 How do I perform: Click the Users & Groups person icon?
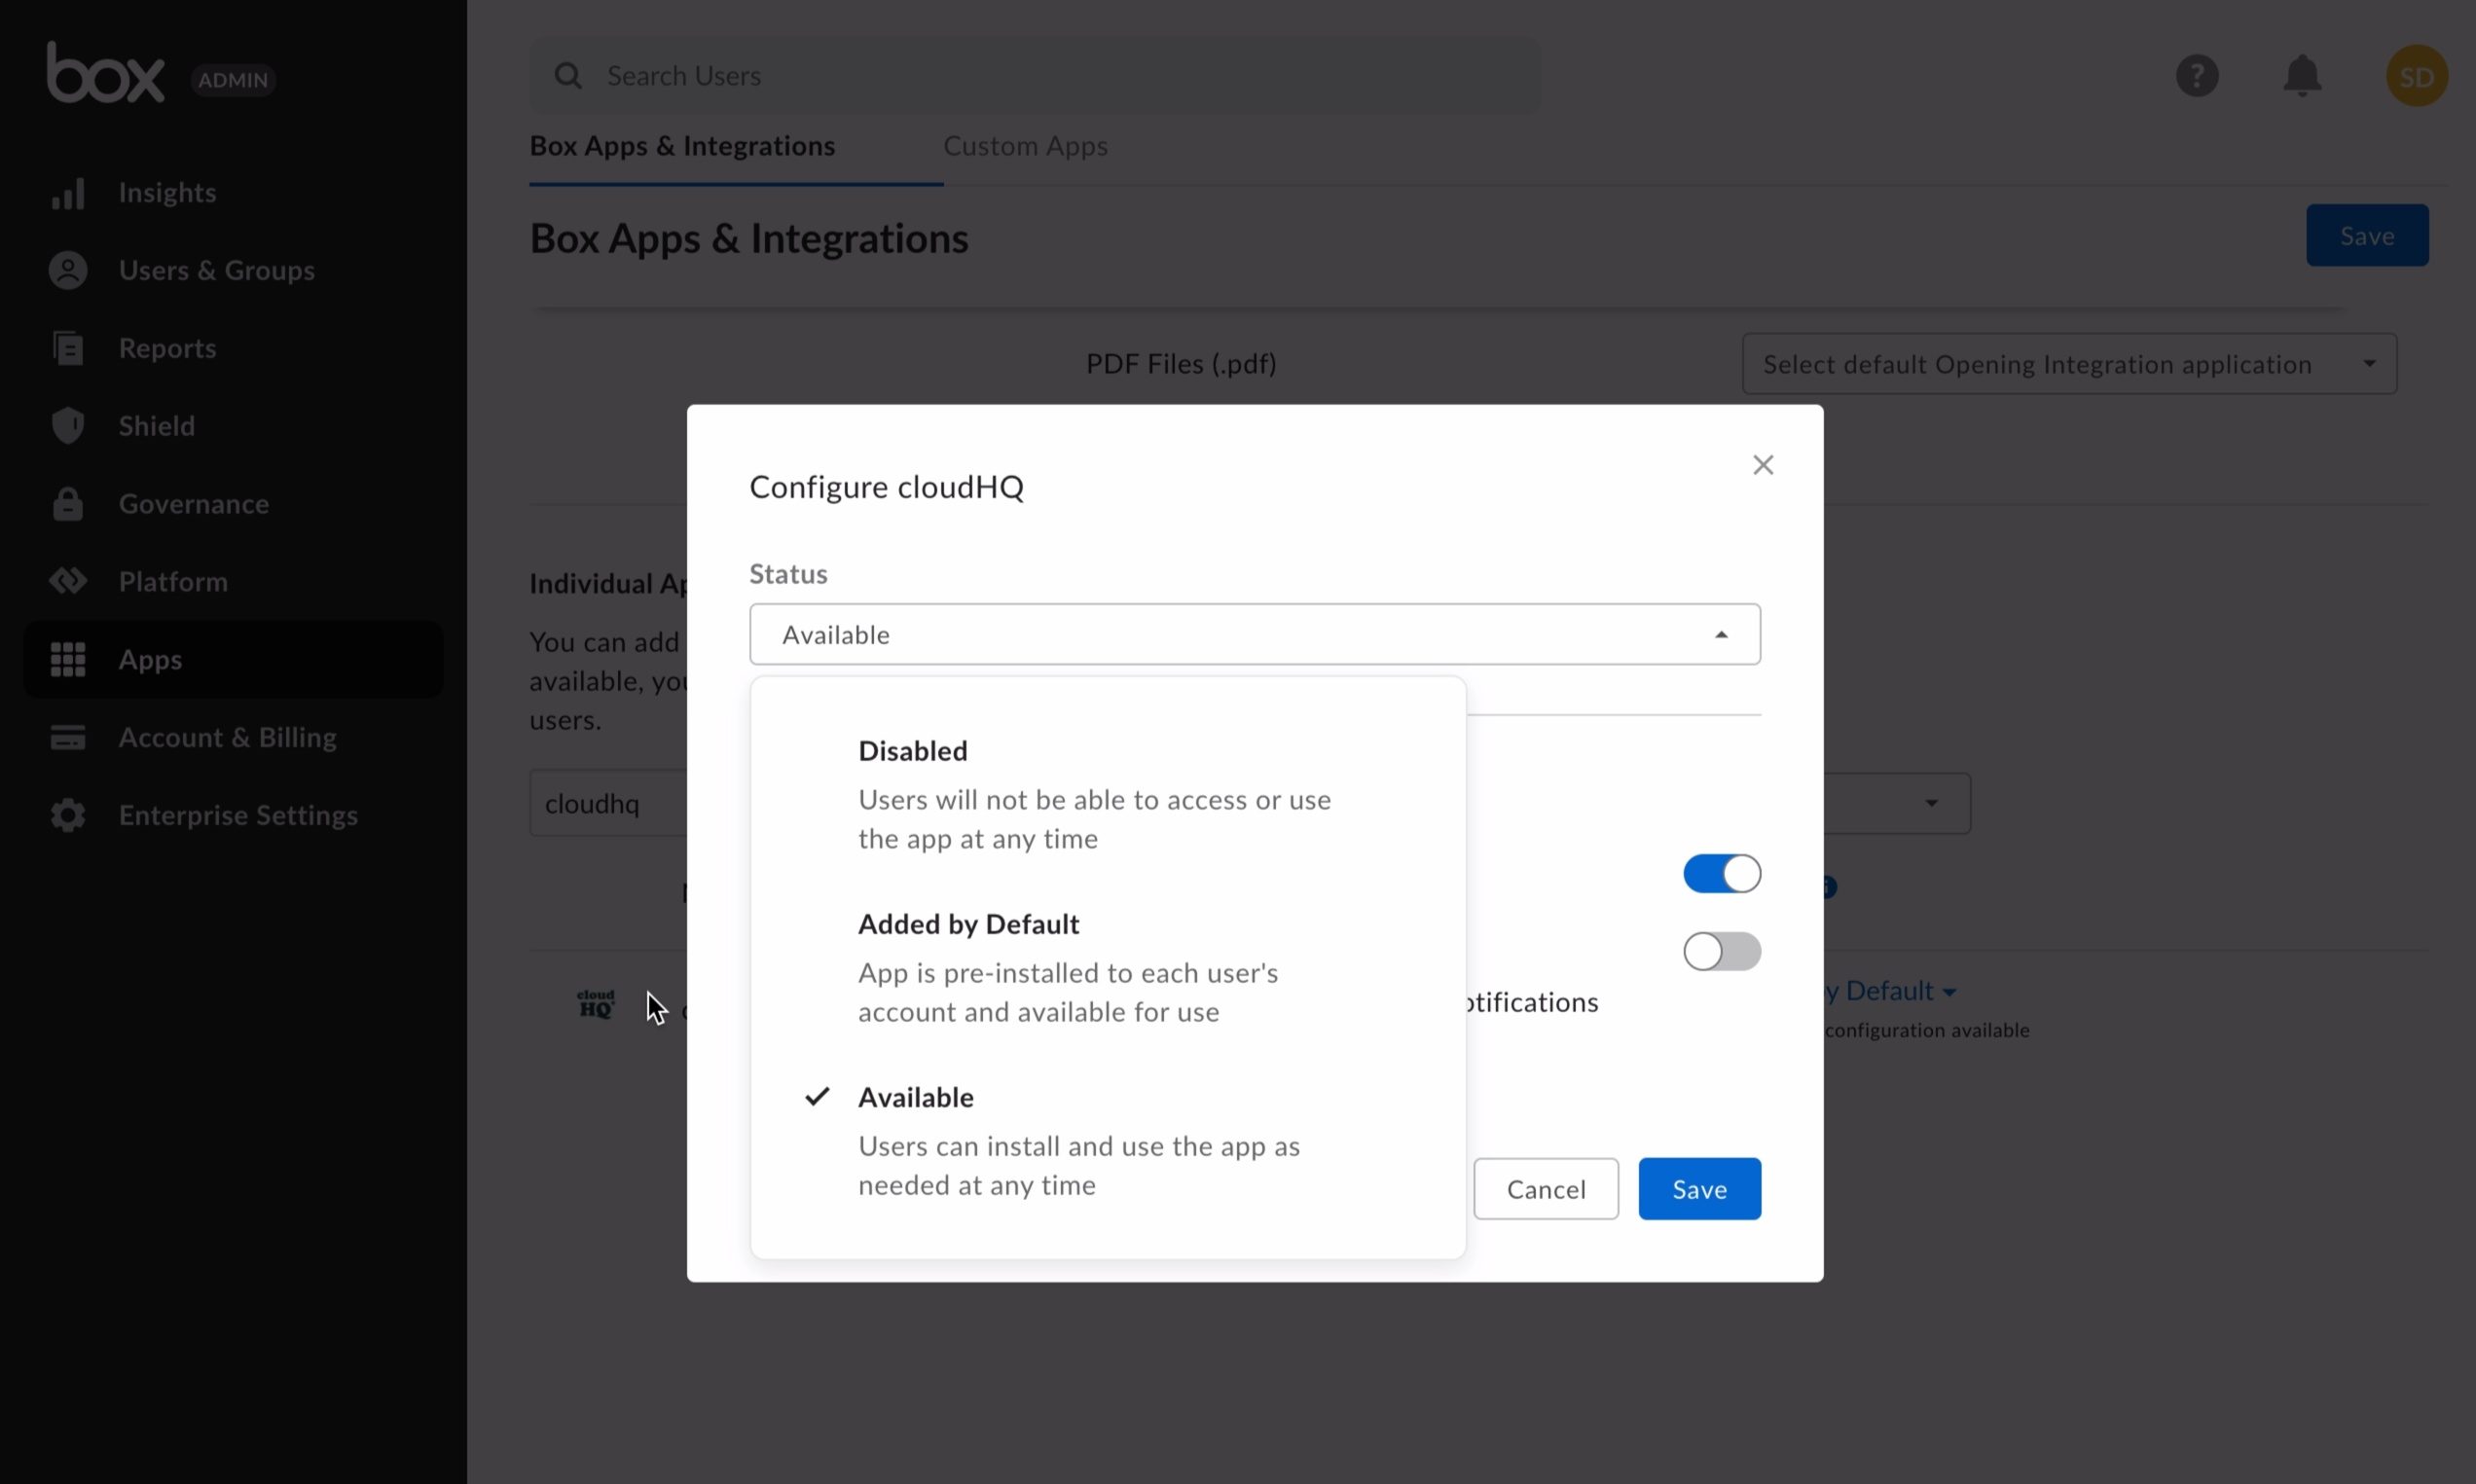[68, 270]
